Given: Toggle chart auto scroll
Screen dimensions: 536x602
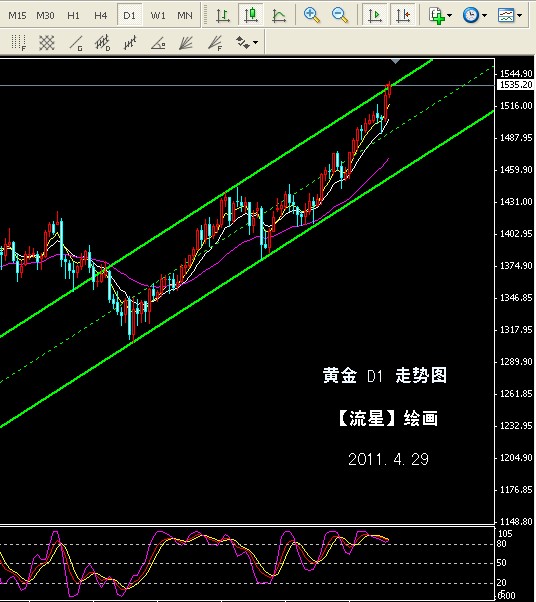Looking at the screenshot, I should [374, 15].
